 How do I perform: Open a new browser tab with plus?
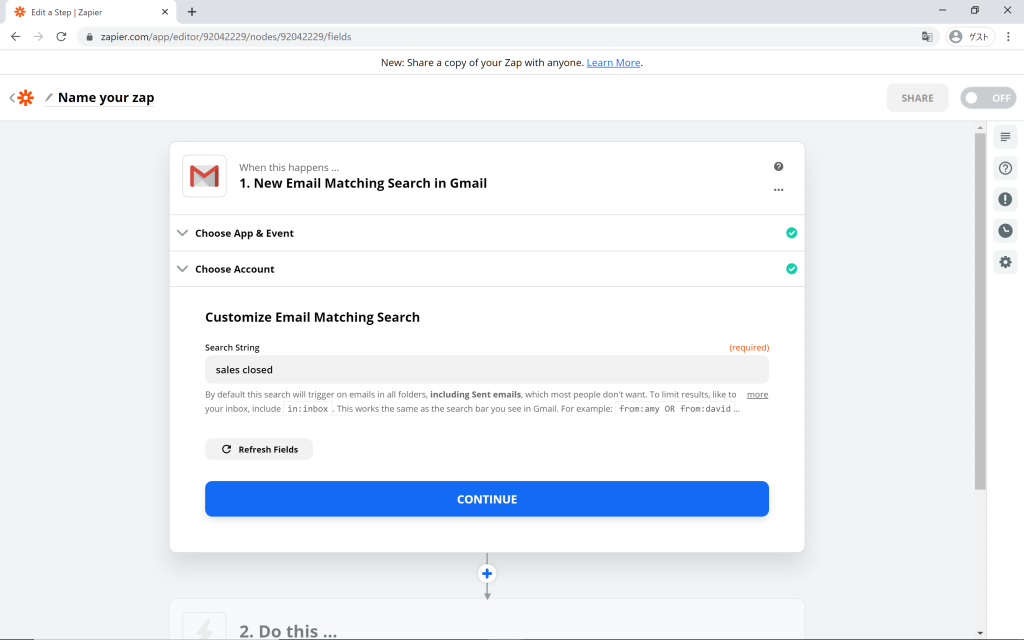click(192, 12)
